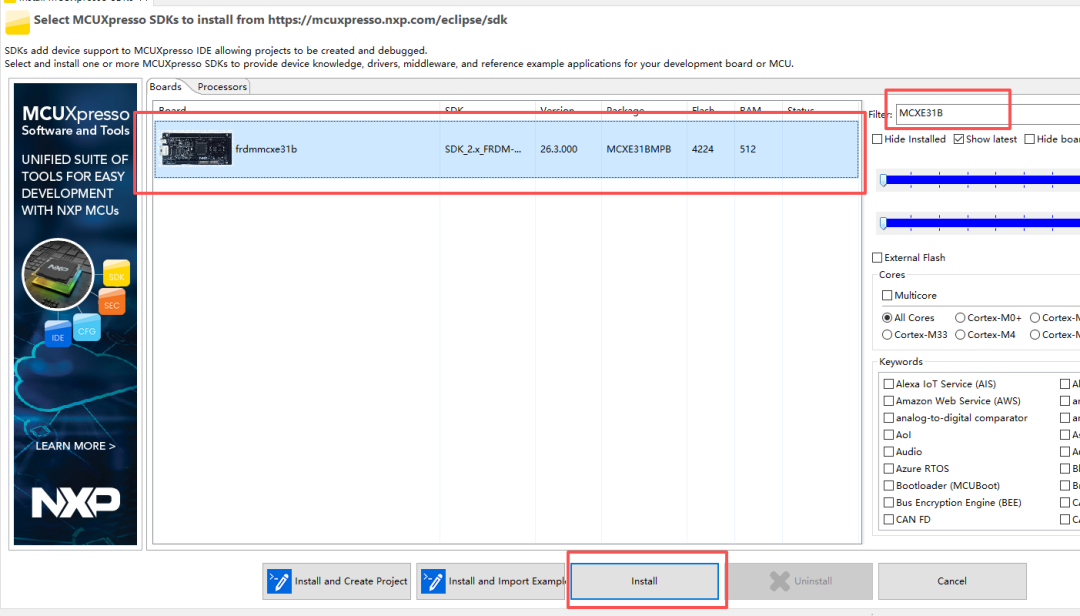Enable the AoI keyword checkbox

click(889, 435)
